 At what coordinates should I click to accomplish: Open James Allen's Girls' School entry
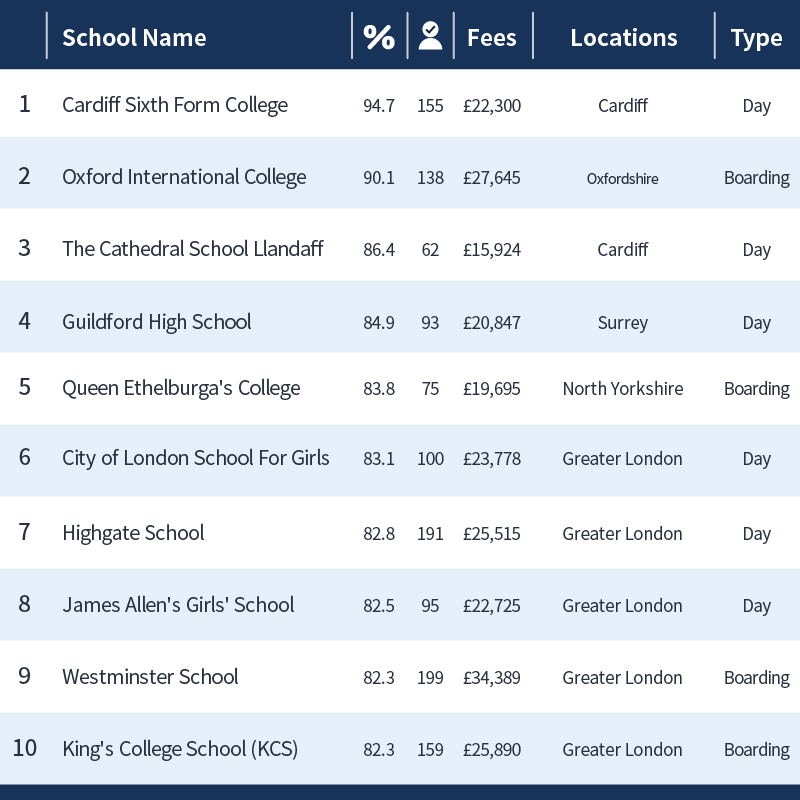(178, 605)
